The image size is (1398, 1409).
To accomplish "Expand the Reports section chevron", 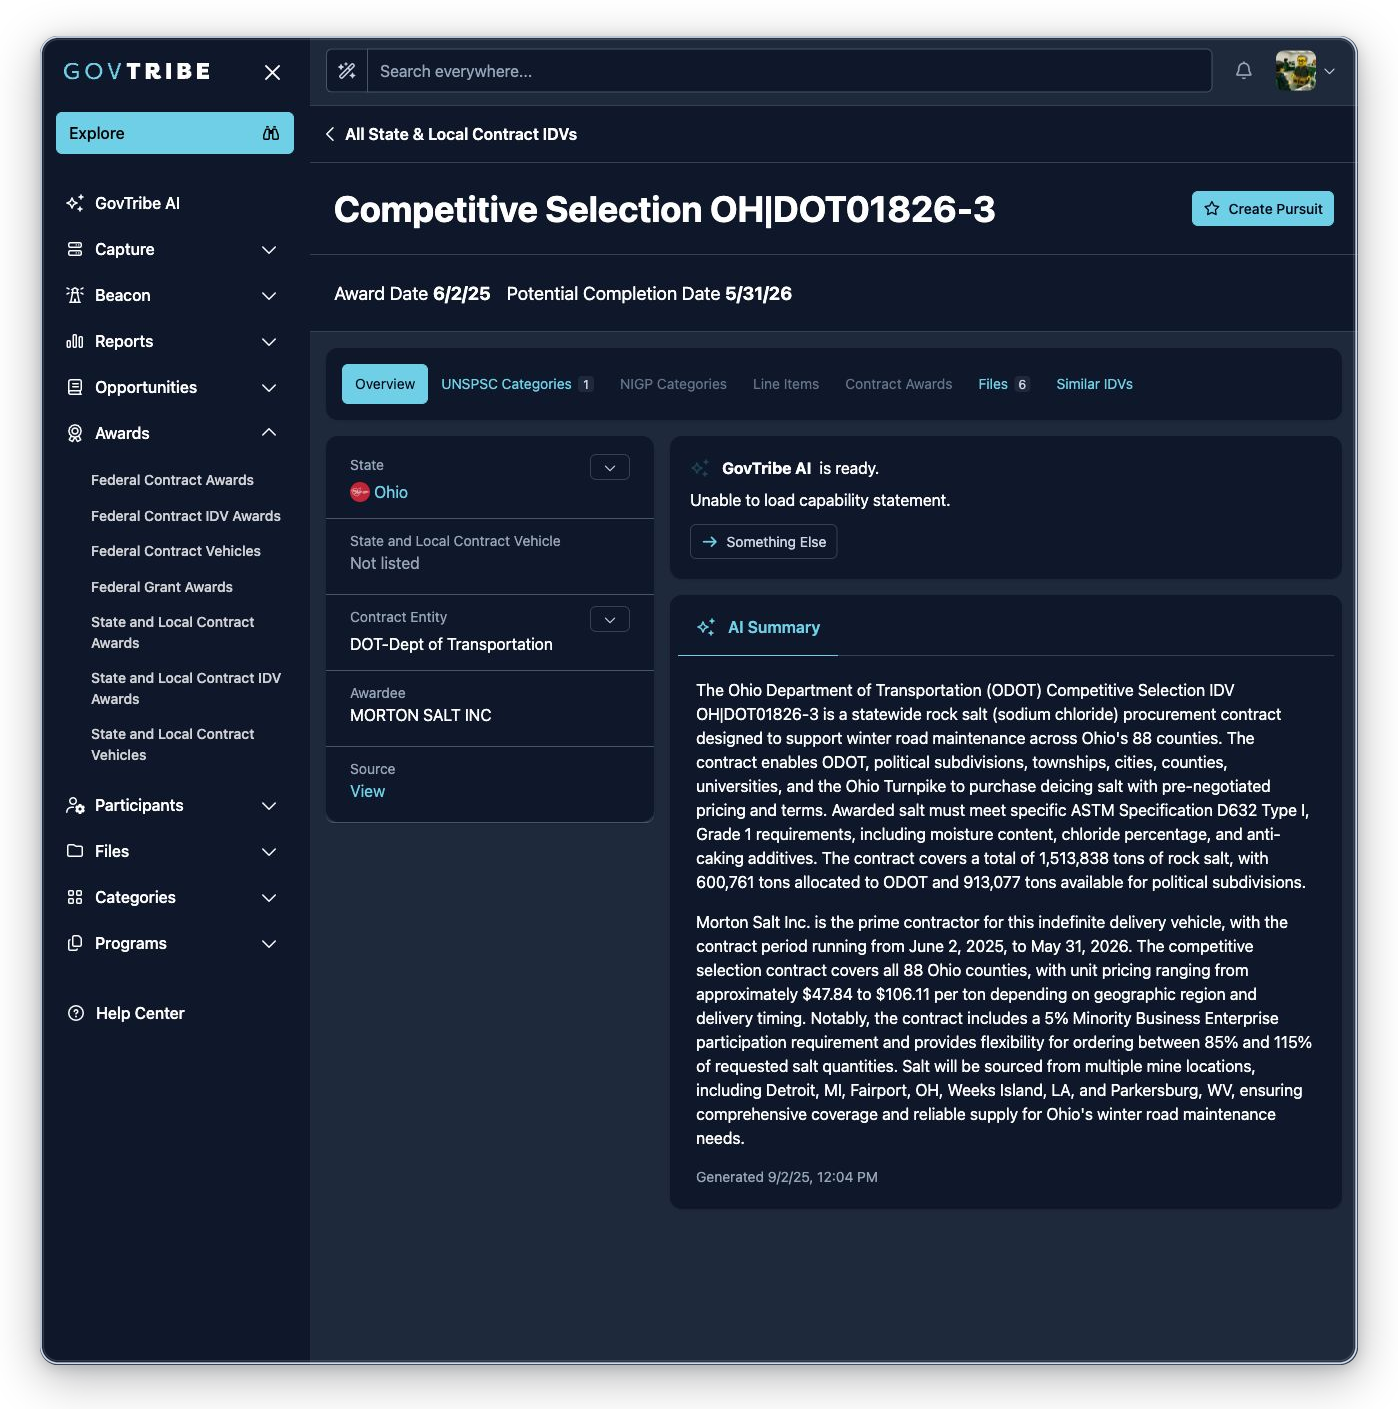I will point(269,341).
